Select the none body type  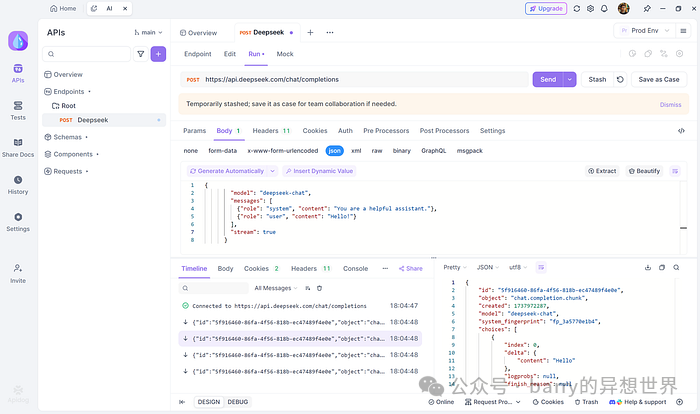(191, 151)
